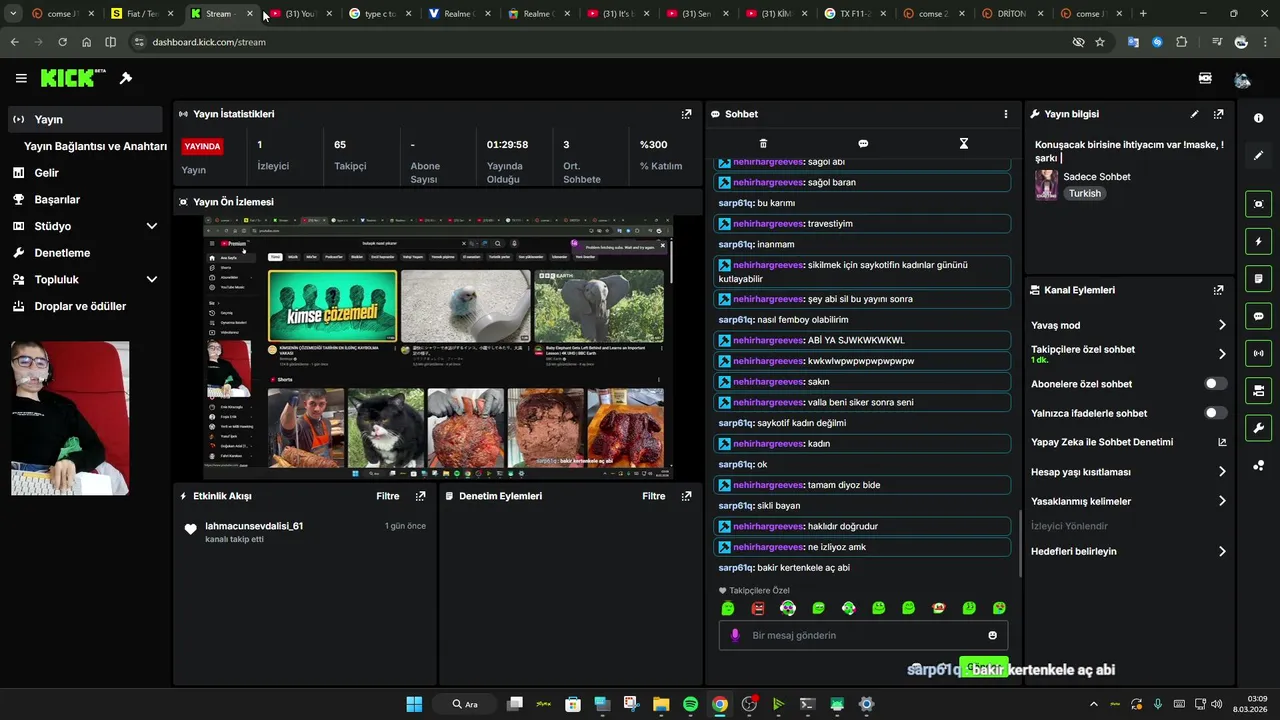Toggle Yalnızca ifadelerle sohbet switch
Screen dimensions: 1280x720
click(x=1215, y=413)
